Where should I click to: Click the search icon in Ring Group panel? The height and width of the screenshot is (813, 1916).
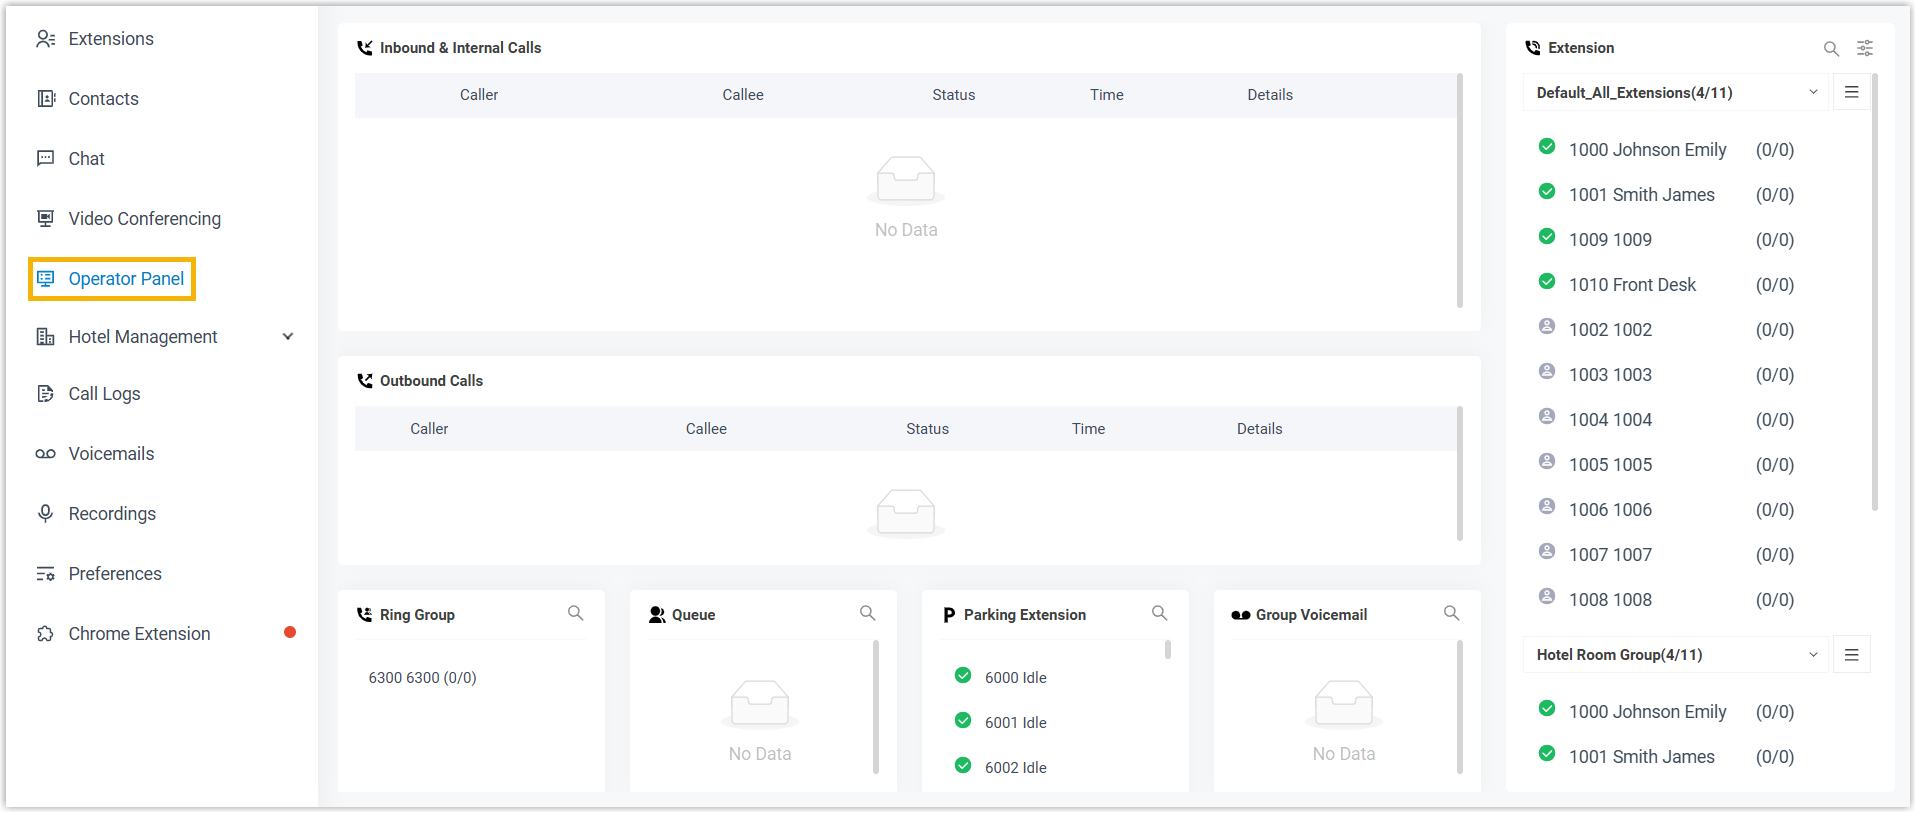pyautogui.click(x=575, y=613)
